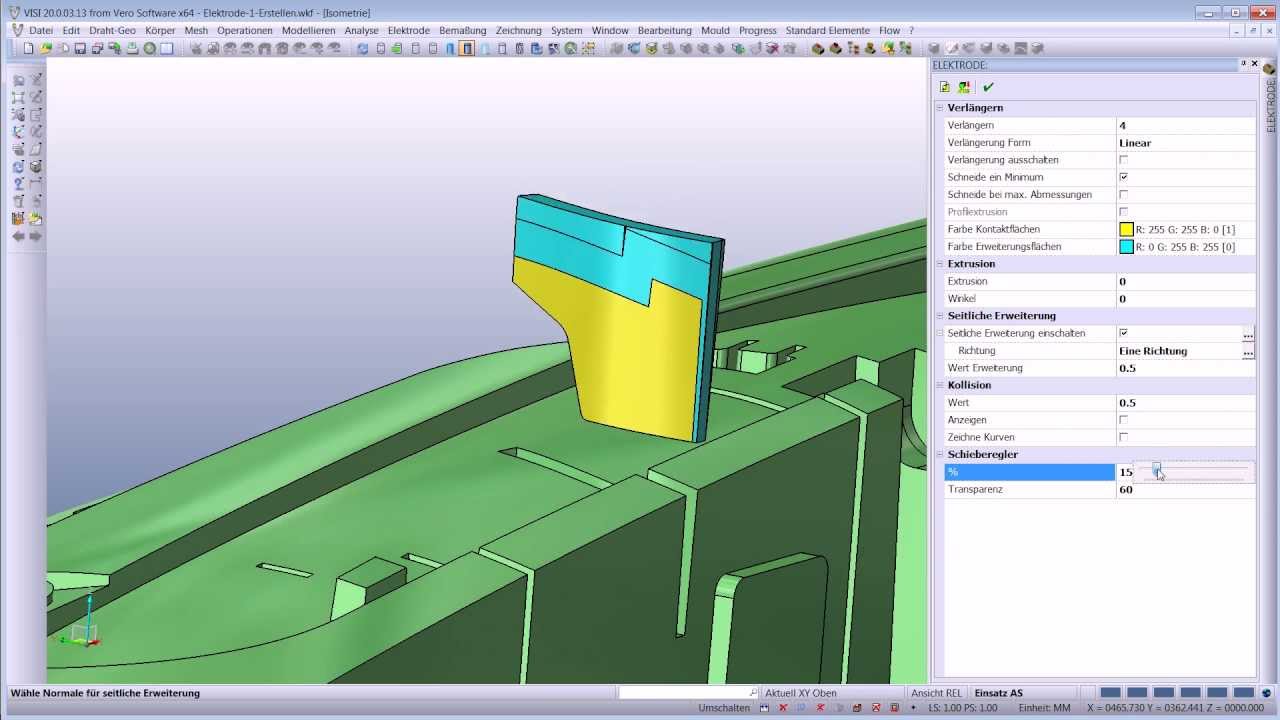
Task: Click the green round render icon
Action: point(149,48)
